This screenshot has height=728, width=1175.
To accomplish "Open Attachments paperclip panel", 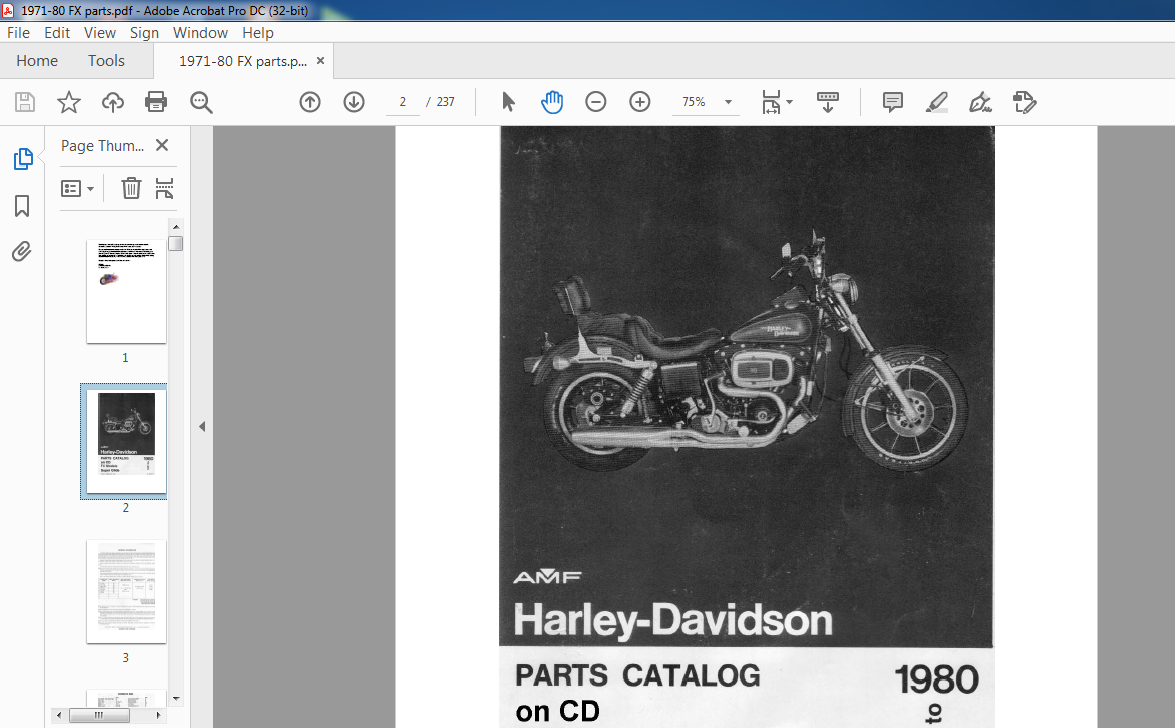I will click(22, 251).
